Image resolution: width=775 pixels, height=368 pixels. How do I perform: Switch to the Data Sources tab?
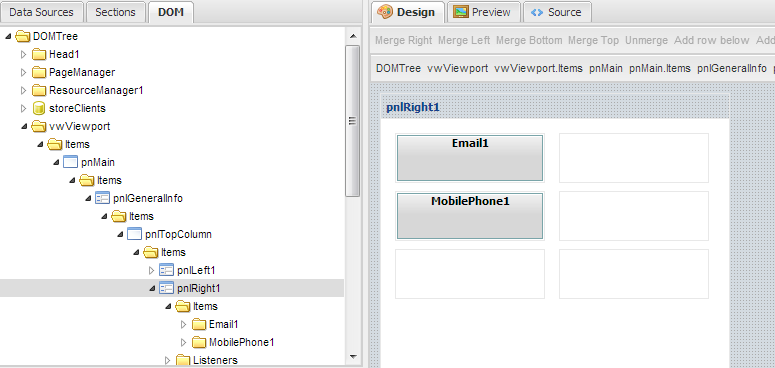click(x=42, y=12)
